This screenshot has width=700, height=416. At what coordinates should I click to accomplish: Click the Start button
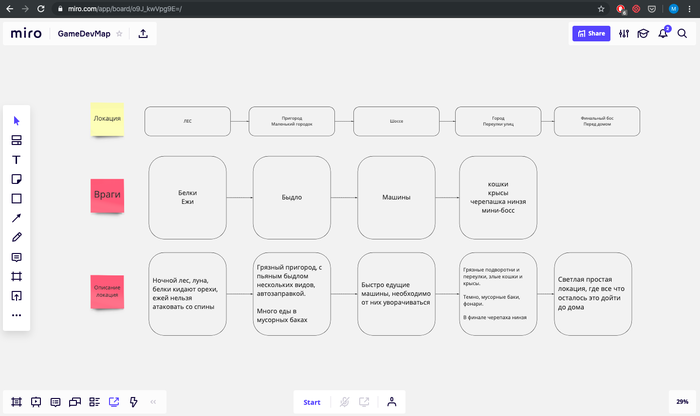click(312, 402)
